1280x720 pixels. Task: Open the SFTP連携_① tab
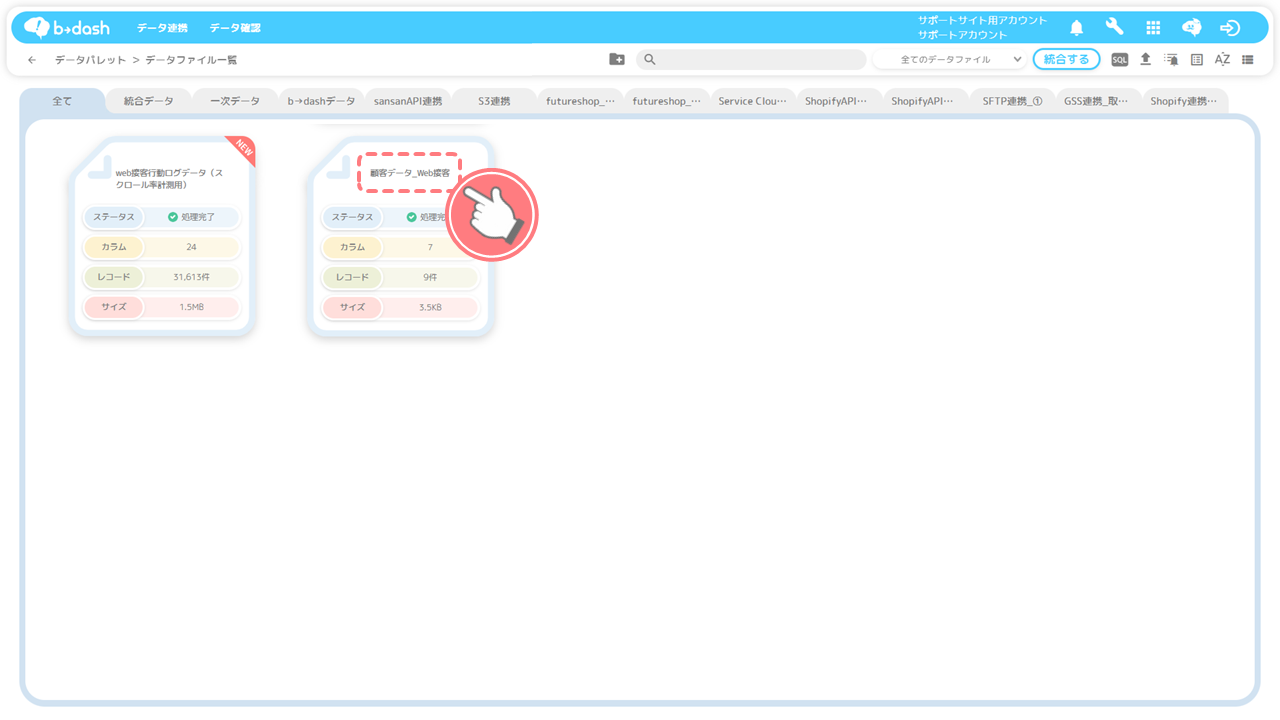[1012, 101]
